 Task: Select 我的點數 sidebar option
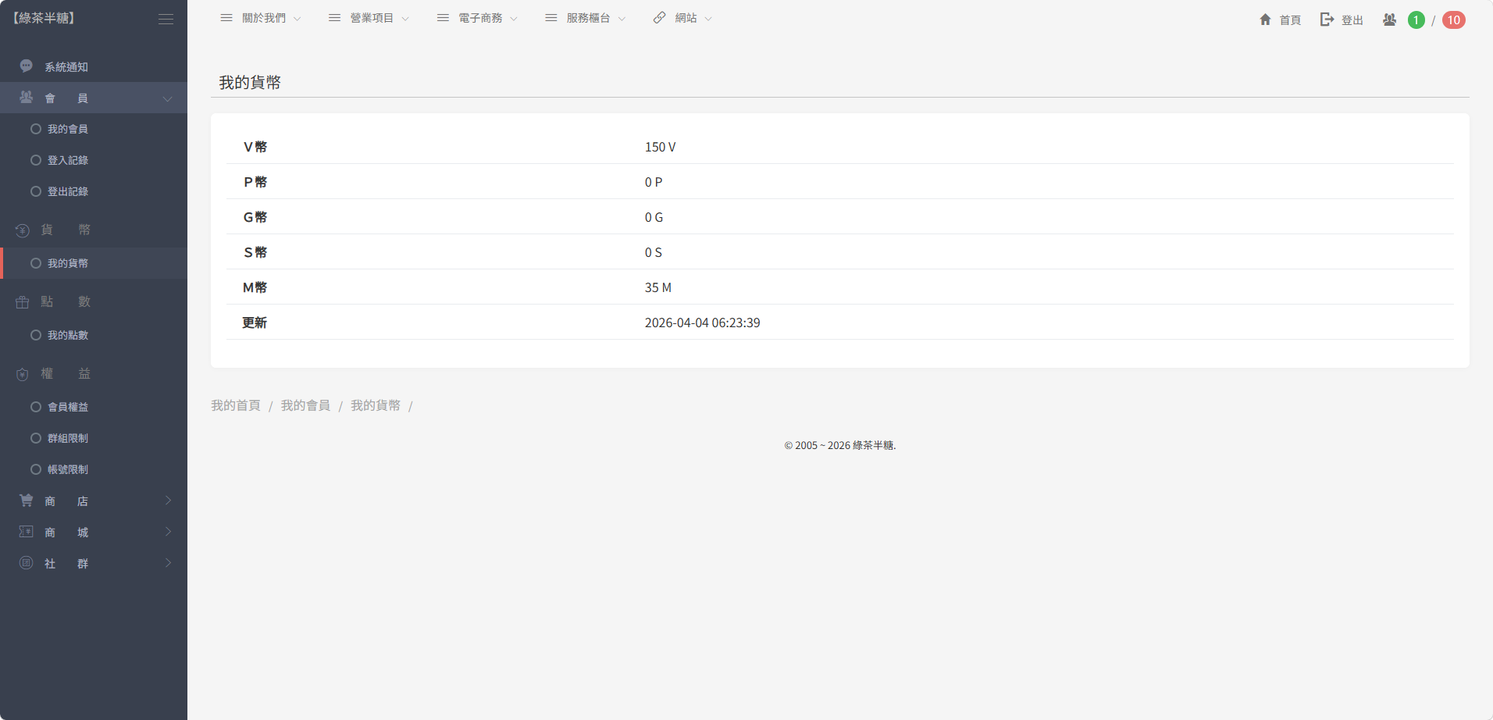coord(67,335)
